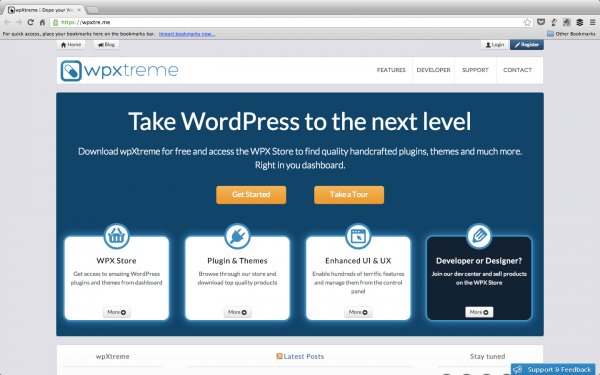Open the SUPPORT menu item
This screenshot has height=375, width=600.
[x=475, y=70]
